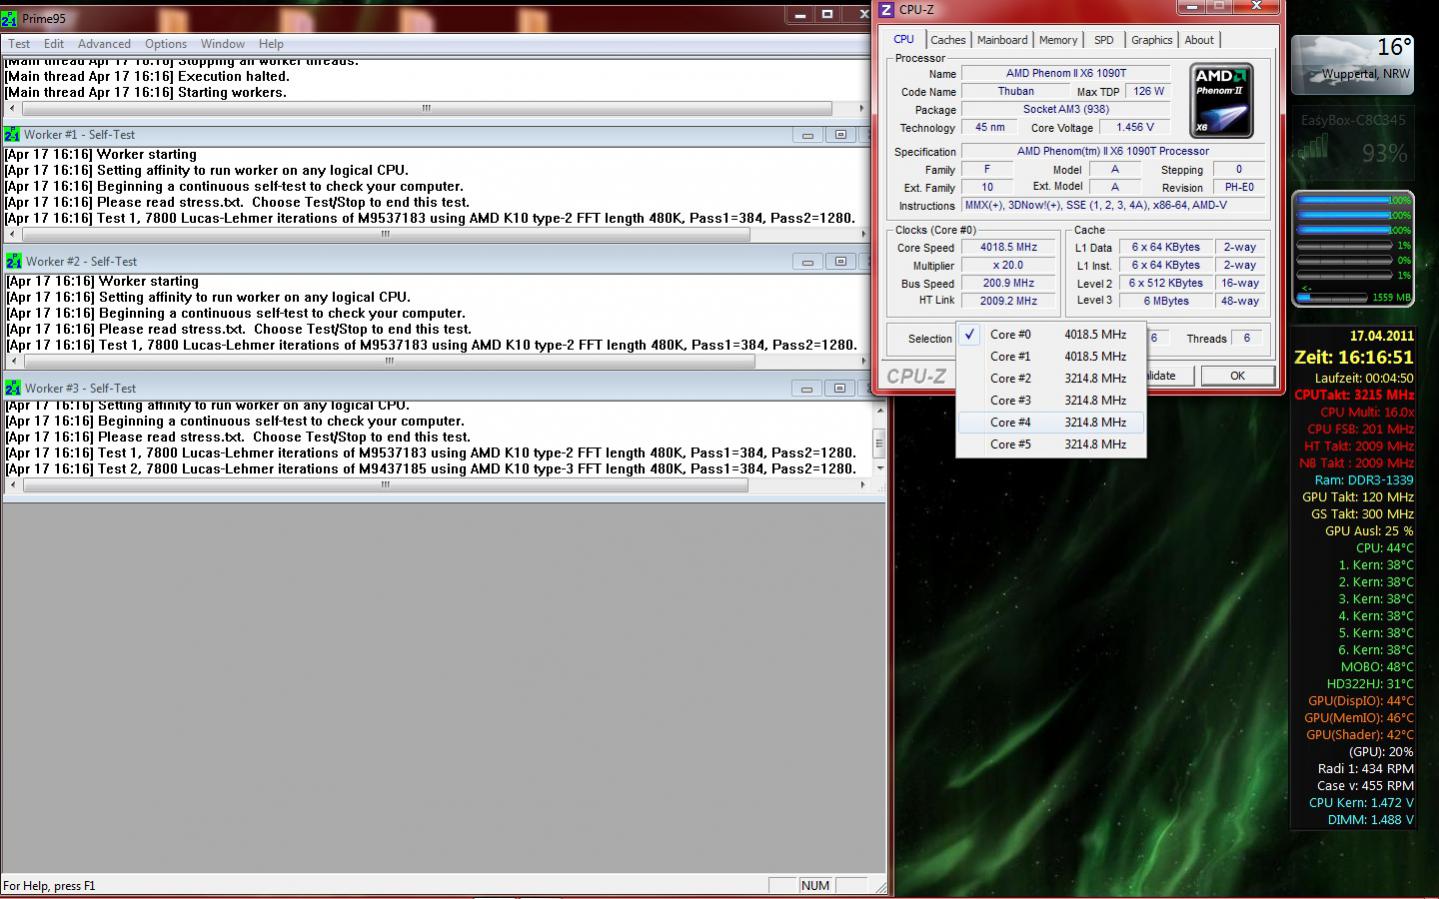This screenshot has width=1439, height=899.
Task: Open the Advanced menu in Prime95
Action: (x=104, y=44)
